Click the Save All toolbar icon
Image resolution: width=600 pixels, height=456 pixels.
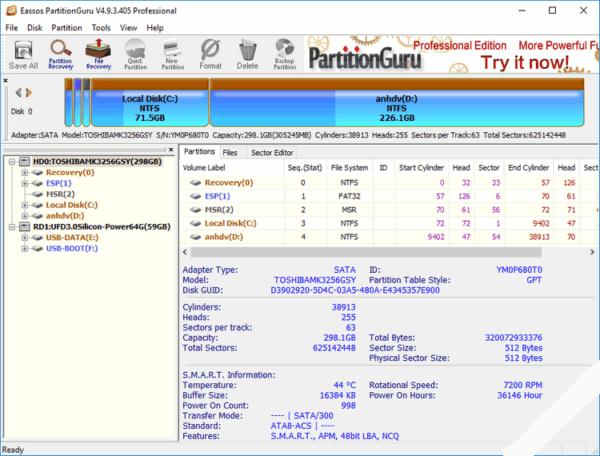[x=23, y=54]
